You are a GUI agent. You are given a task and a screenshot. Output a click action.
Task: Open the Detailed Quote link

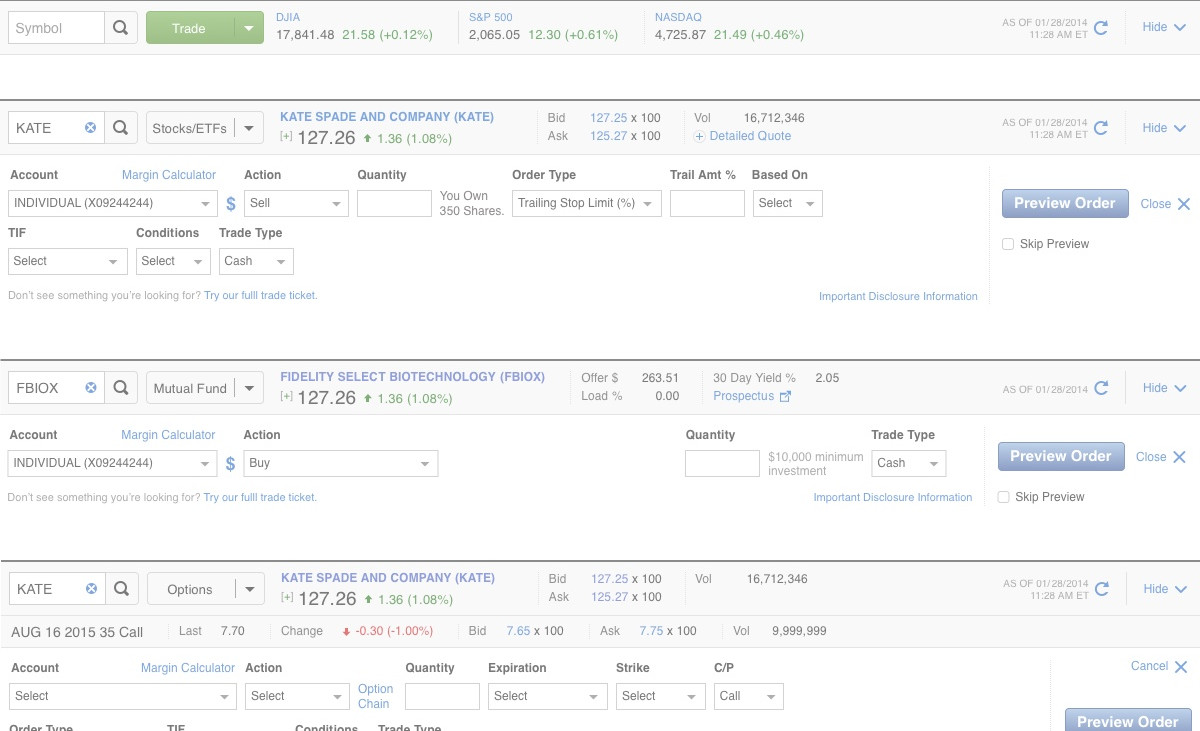(750, 136)
